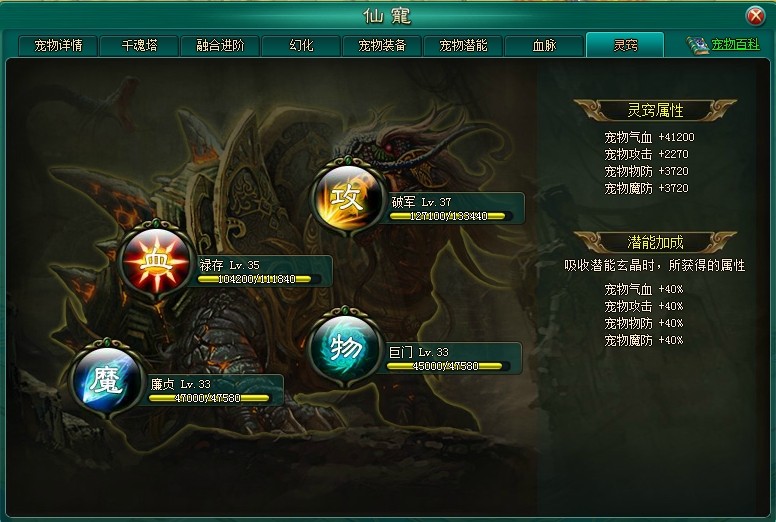Select the 魔 magic defense orb icon
The height and width of the screenshot is (522, 776).
tap(106, 380)
